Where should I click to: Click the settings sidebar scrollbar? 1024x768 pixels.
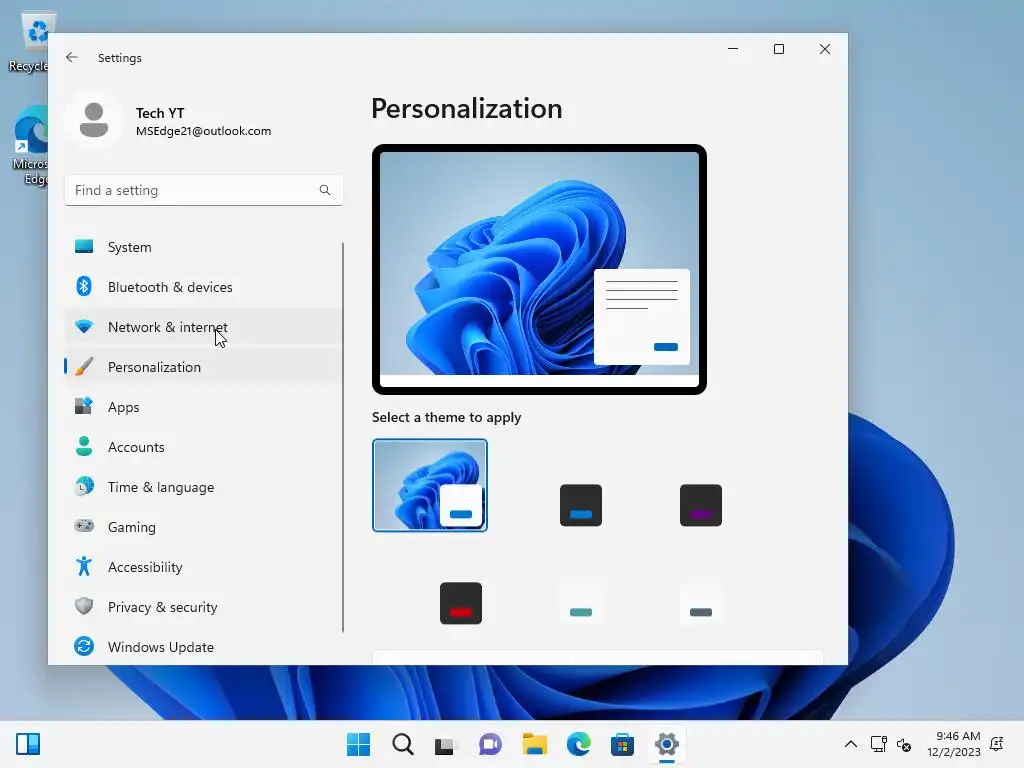click(x=343, y=437)
